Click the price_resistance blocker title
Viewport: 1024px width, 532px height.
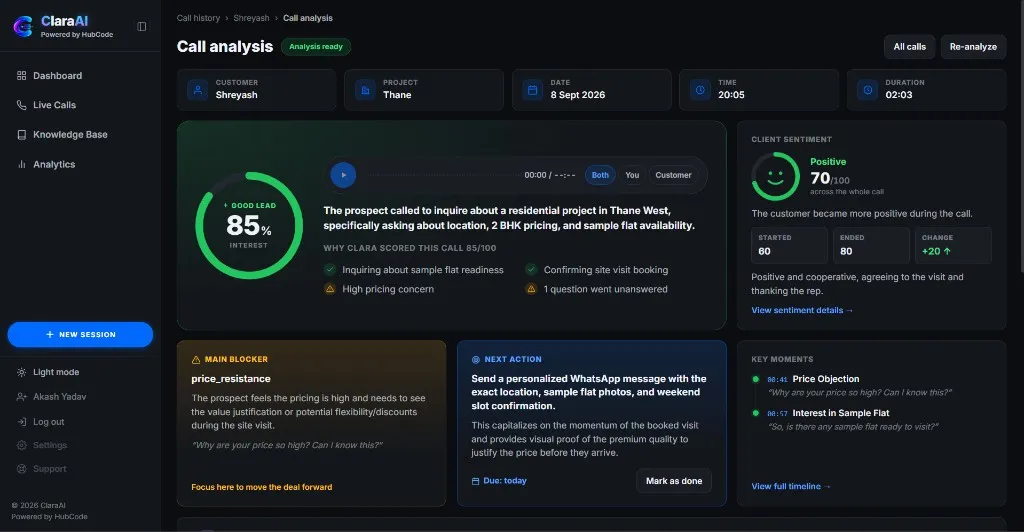(x=231, y=379)
